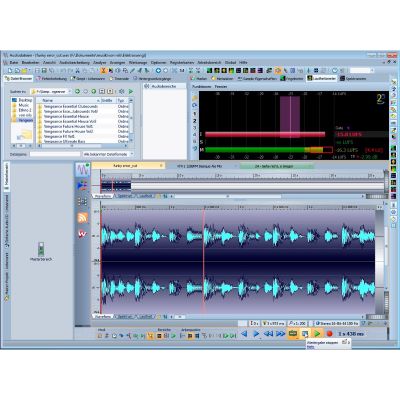Go back in the file browser
Image resolution: width=400 pixels, height=400 pixels.
[77, 91]
